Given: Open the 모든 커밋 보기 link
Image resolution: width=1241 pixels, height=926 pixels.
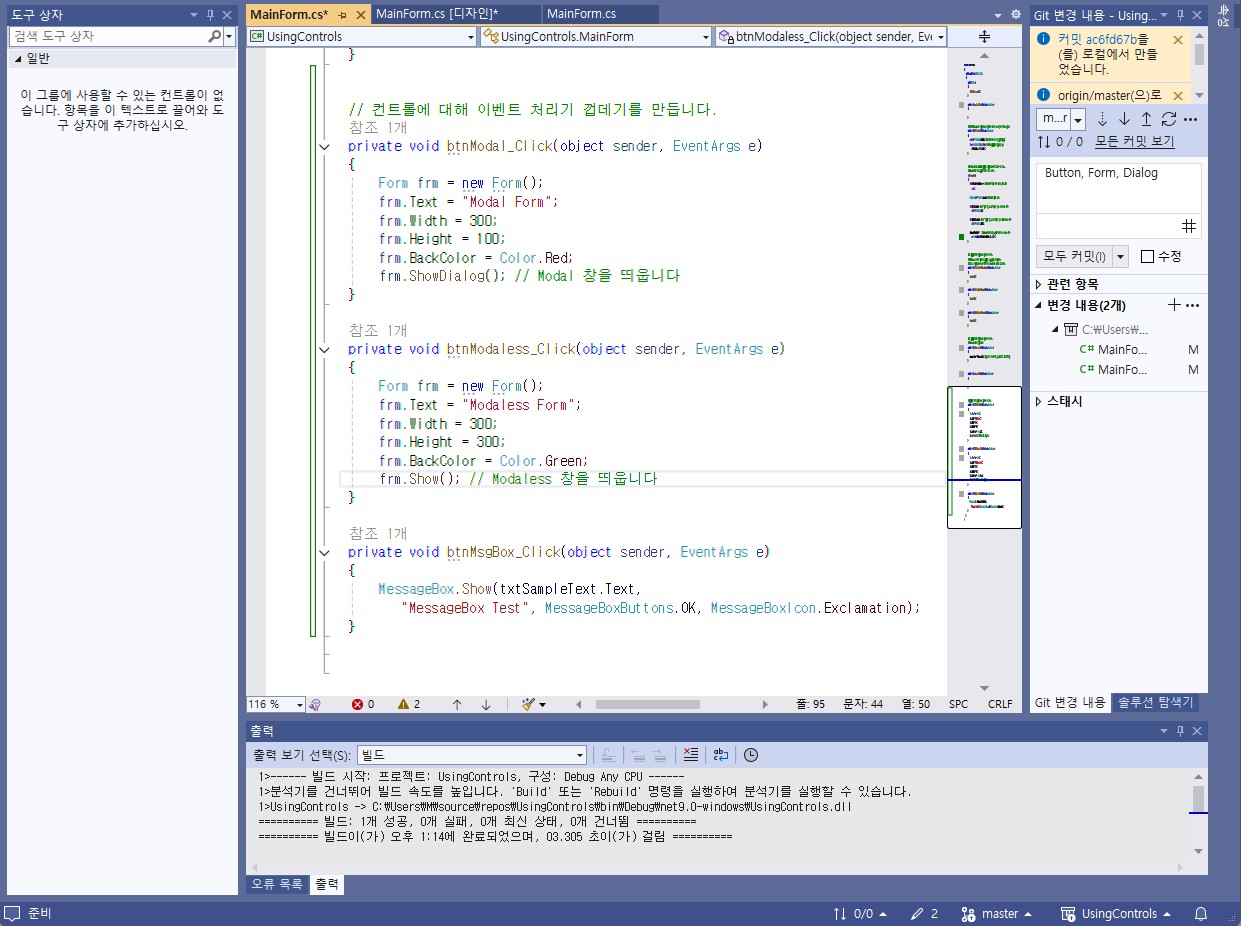Looking at the screenshot, I should point(1134,142).
